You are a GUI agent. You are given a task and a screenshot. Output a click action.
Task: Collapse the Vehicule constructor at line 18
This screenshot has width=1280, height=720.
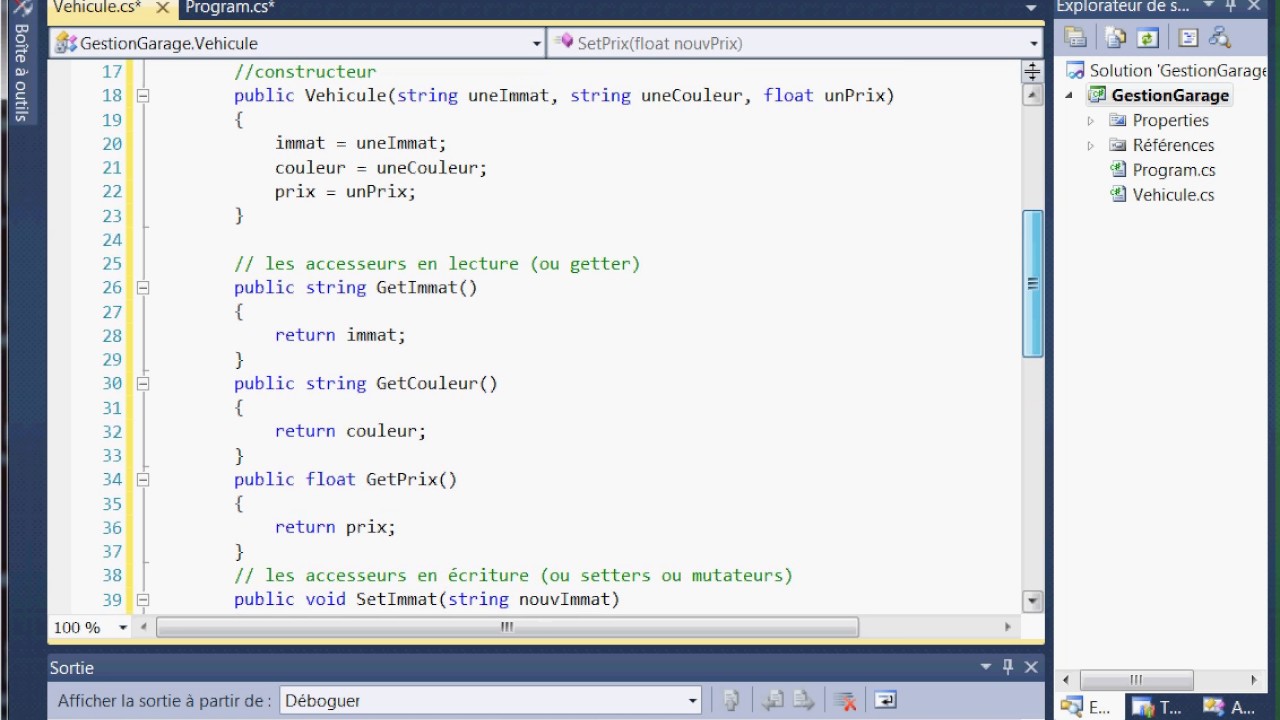[143, 96]
